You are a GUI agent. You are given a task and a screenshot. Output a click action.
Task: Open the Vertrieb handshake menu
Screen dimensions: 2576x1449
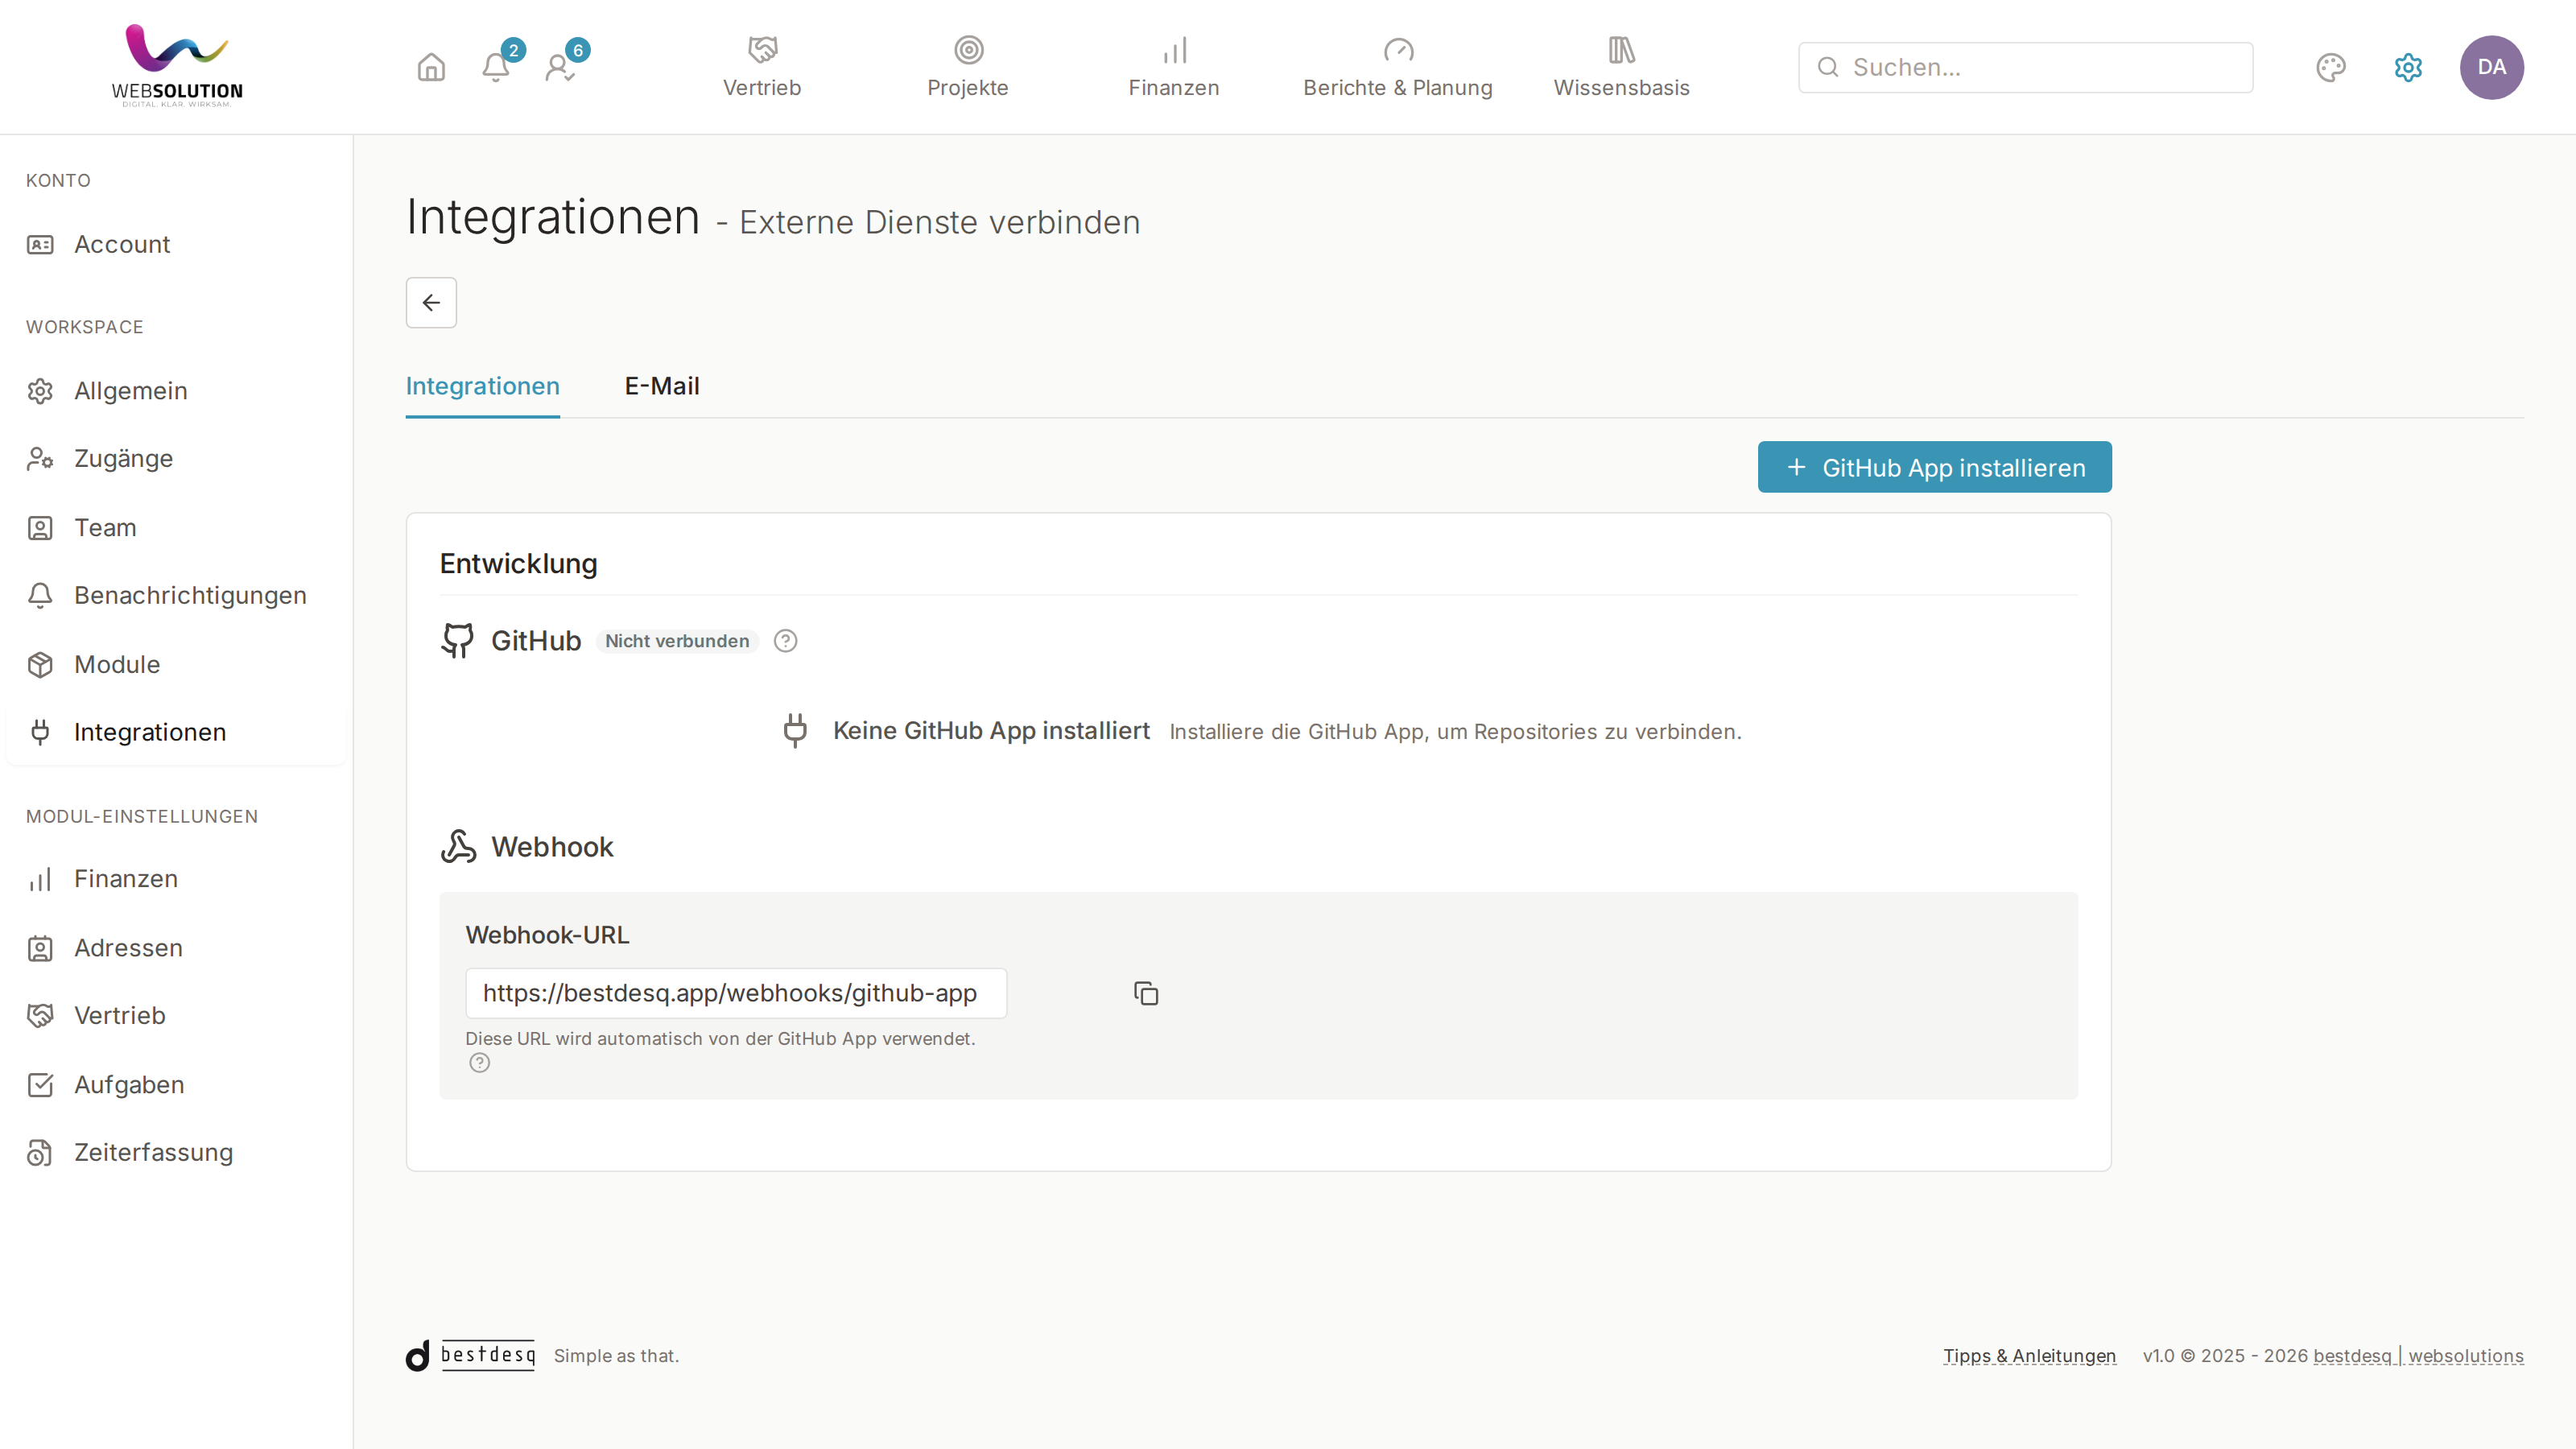762,67
